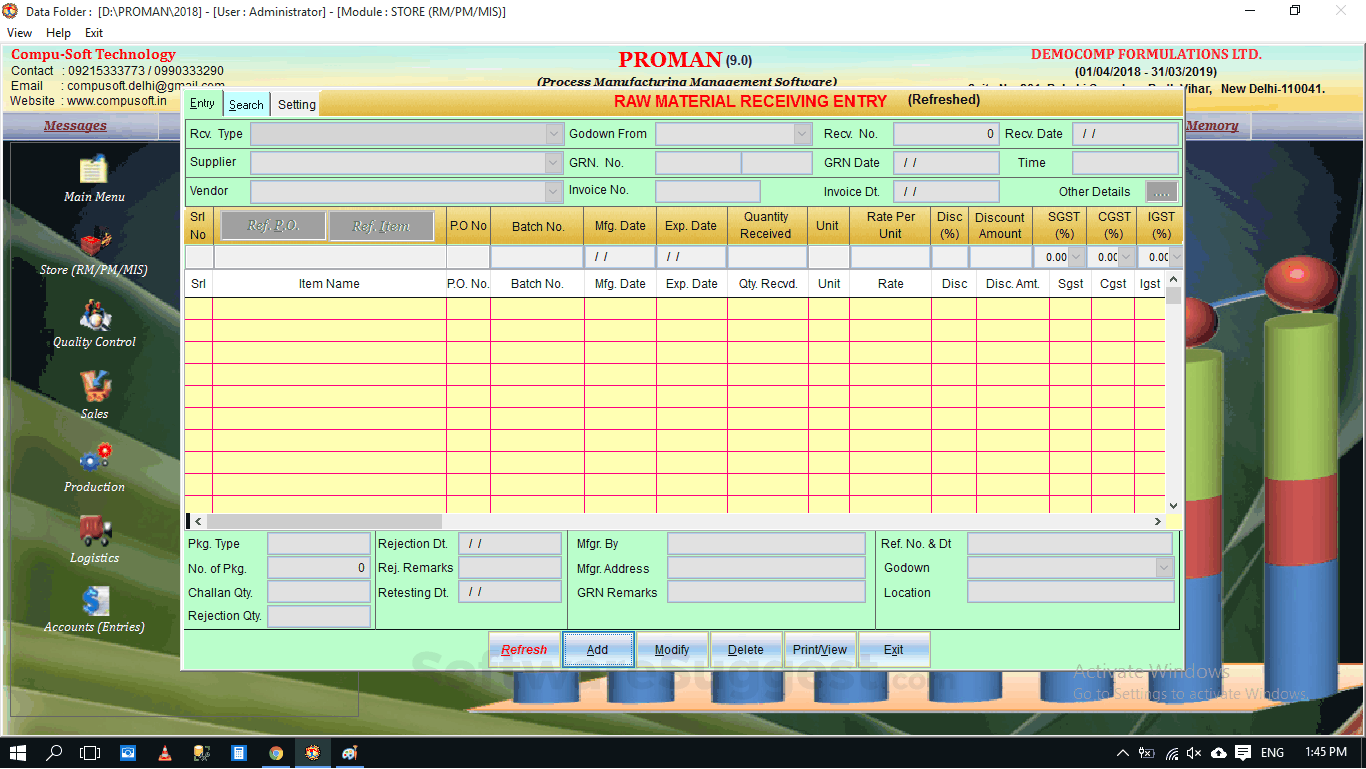
Task: Open Chrome from the taskbar
Action: point(276,753)
